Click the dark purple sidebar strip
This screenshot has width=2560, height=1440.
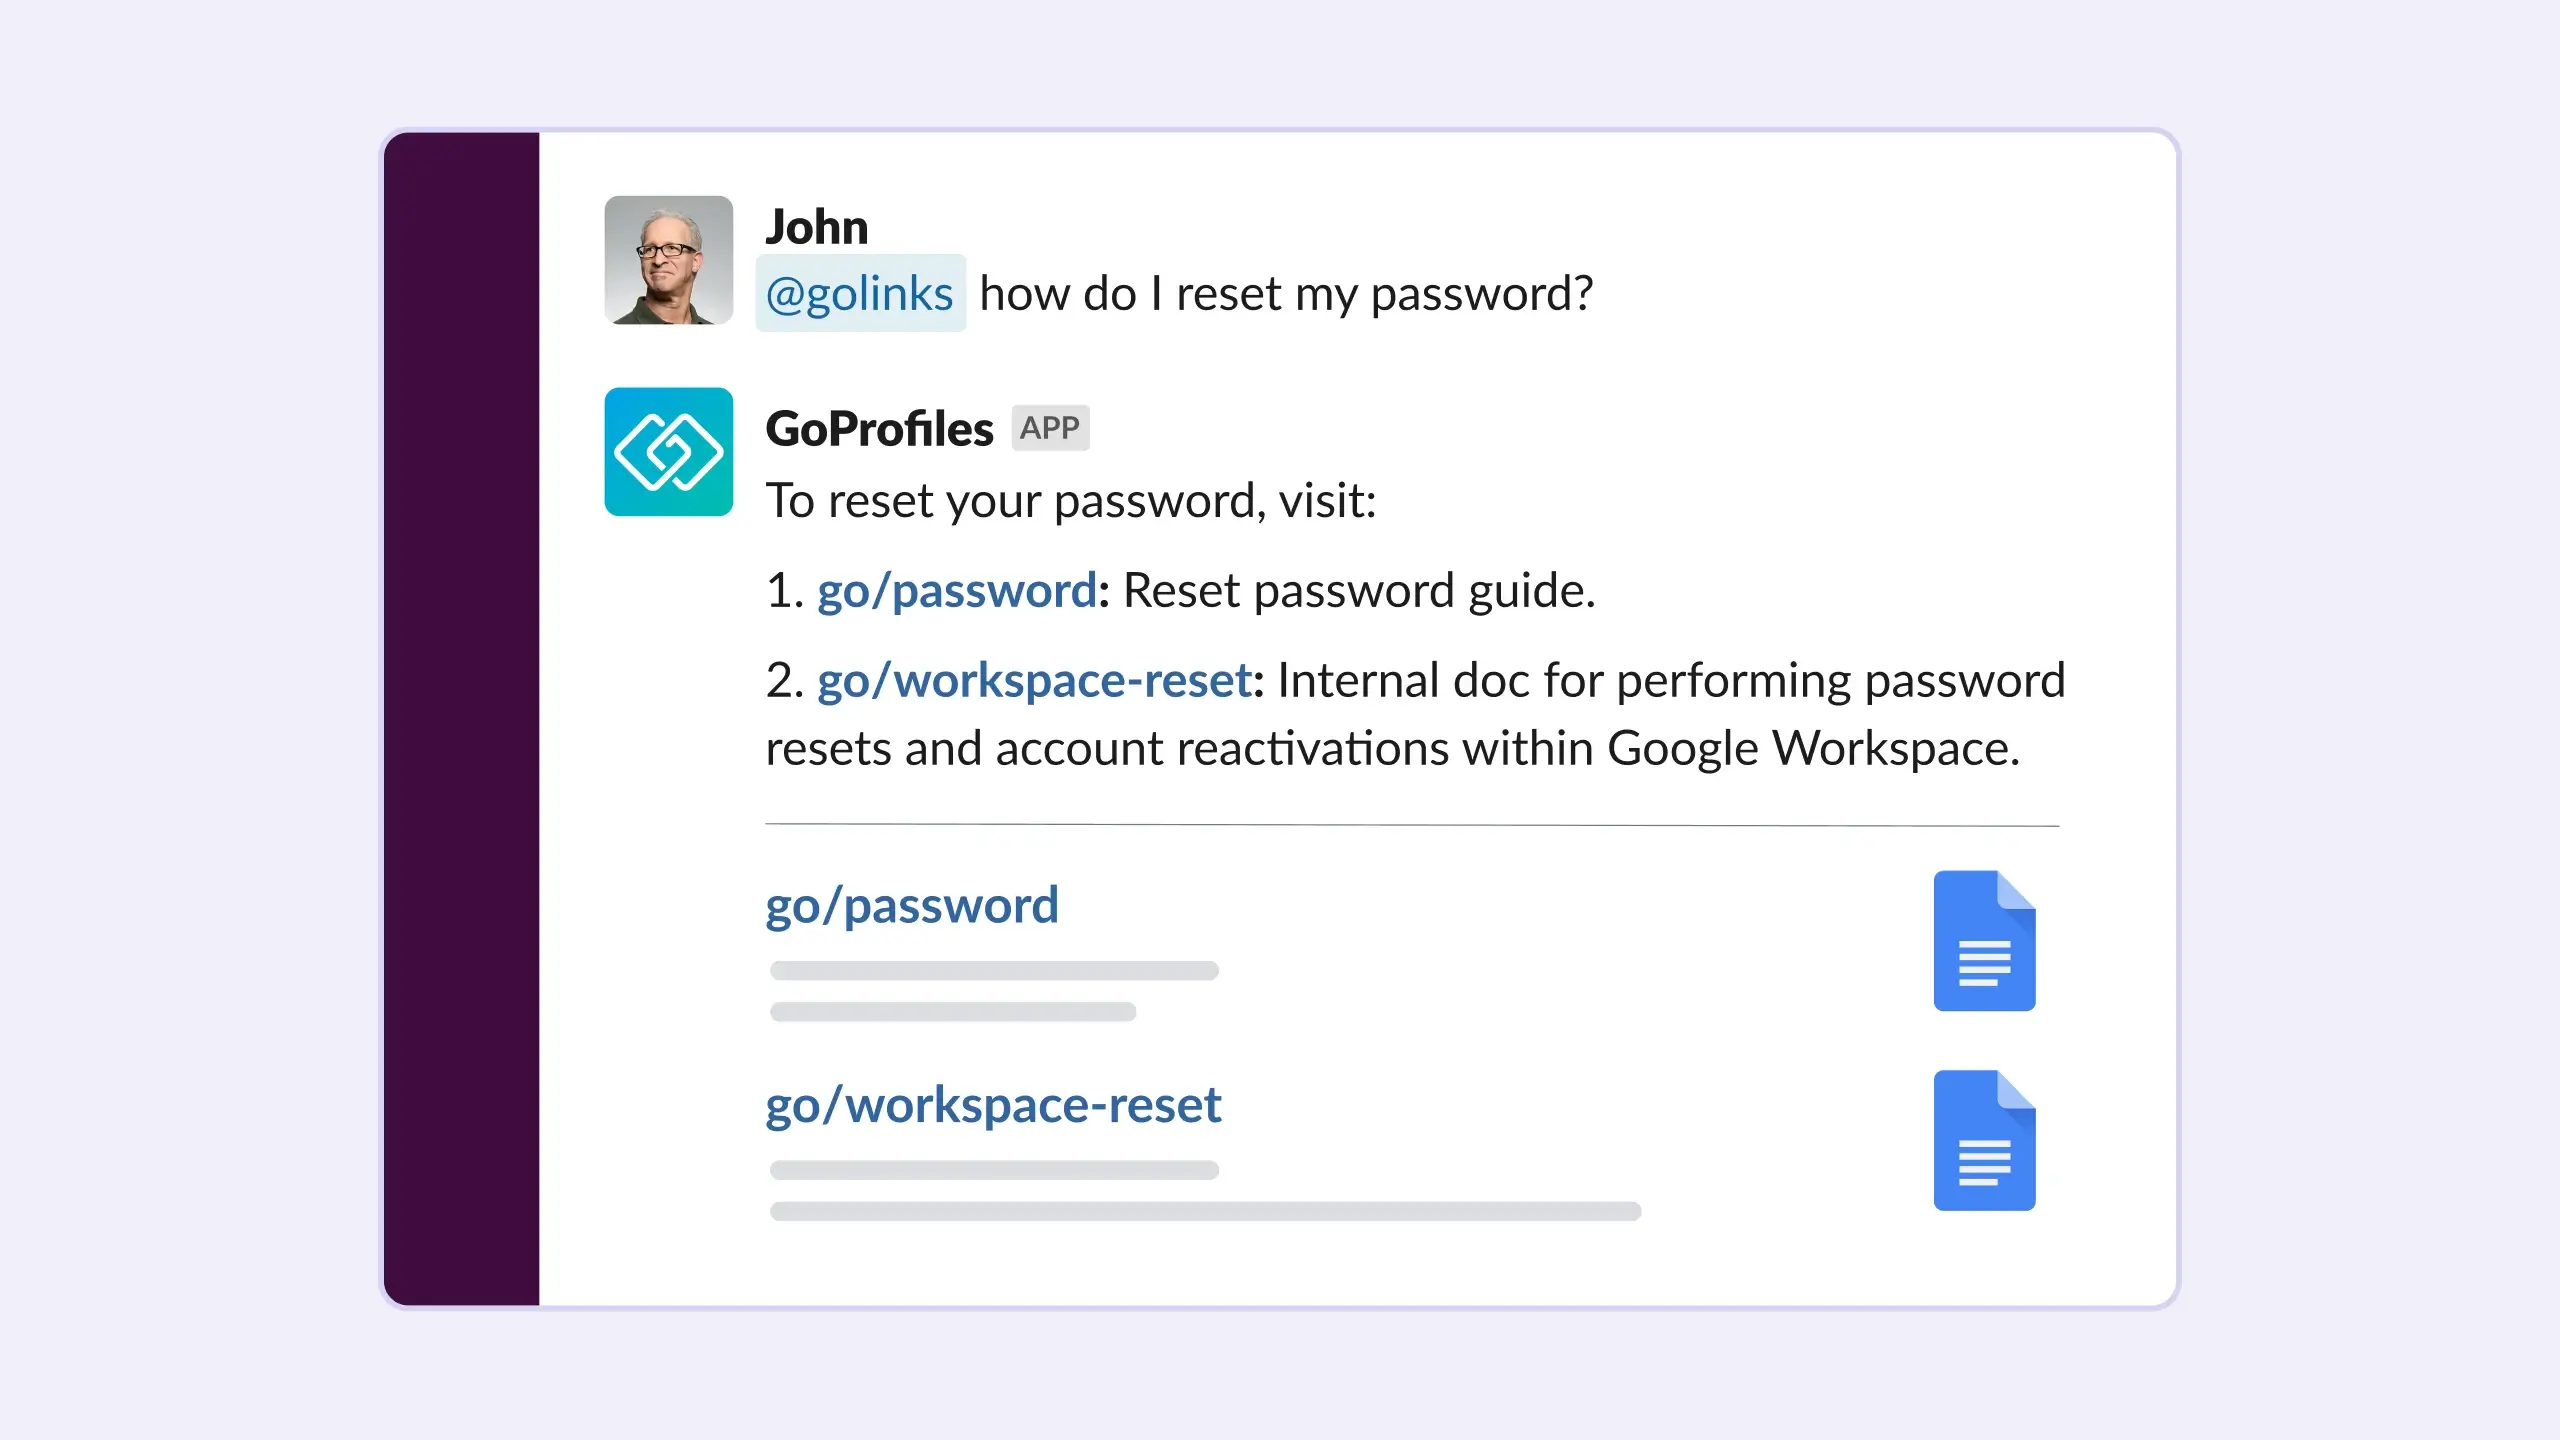click(461, 718)
